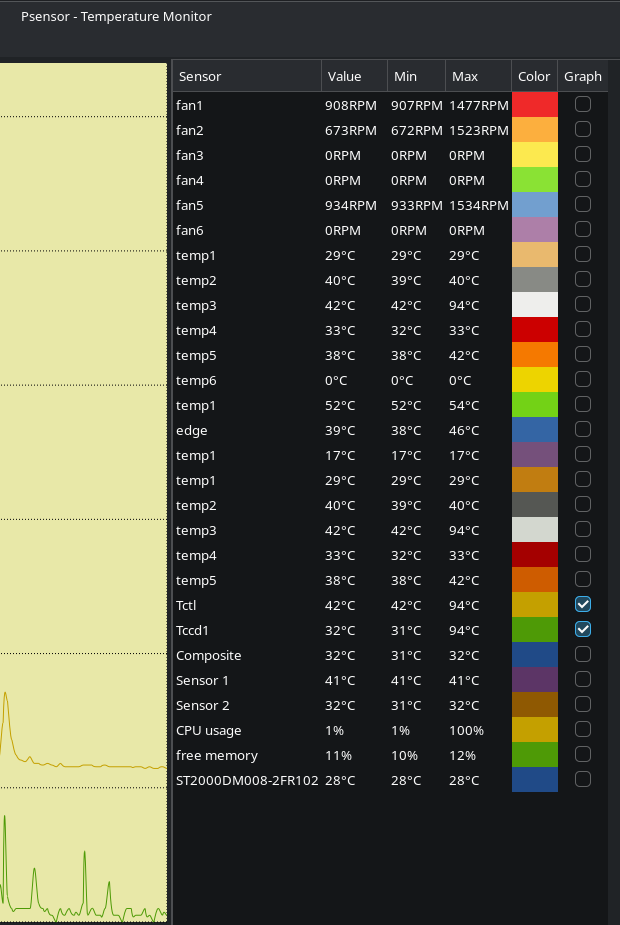Enable graph for edge sensor
620x925 pixels.
[x=582, y=429]
